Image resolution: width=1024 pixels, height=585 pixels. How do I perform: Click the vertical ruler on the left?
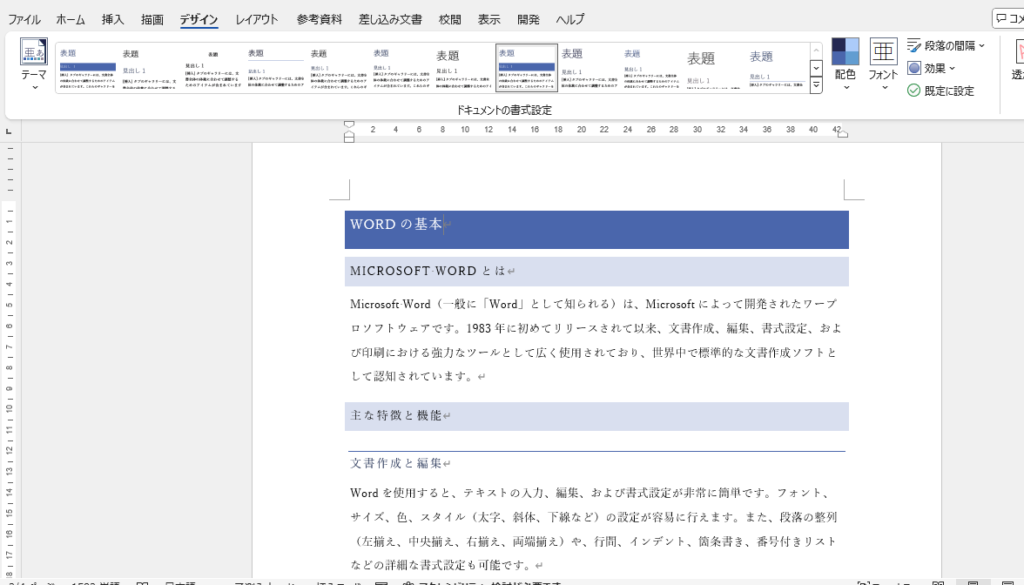[x=10, y=362]
